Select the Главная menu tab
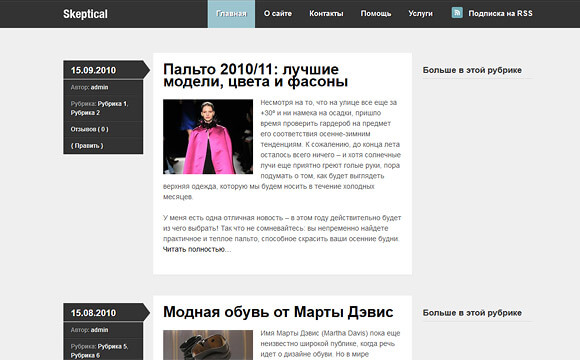The width and height of the screenshot is (580, 360). point(231,14)
